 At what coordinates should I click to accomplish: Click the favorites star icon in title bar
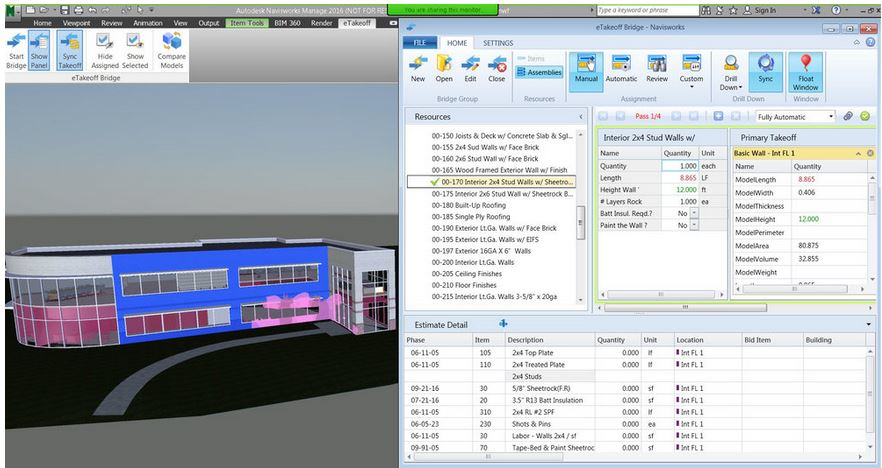click(734, 10)
